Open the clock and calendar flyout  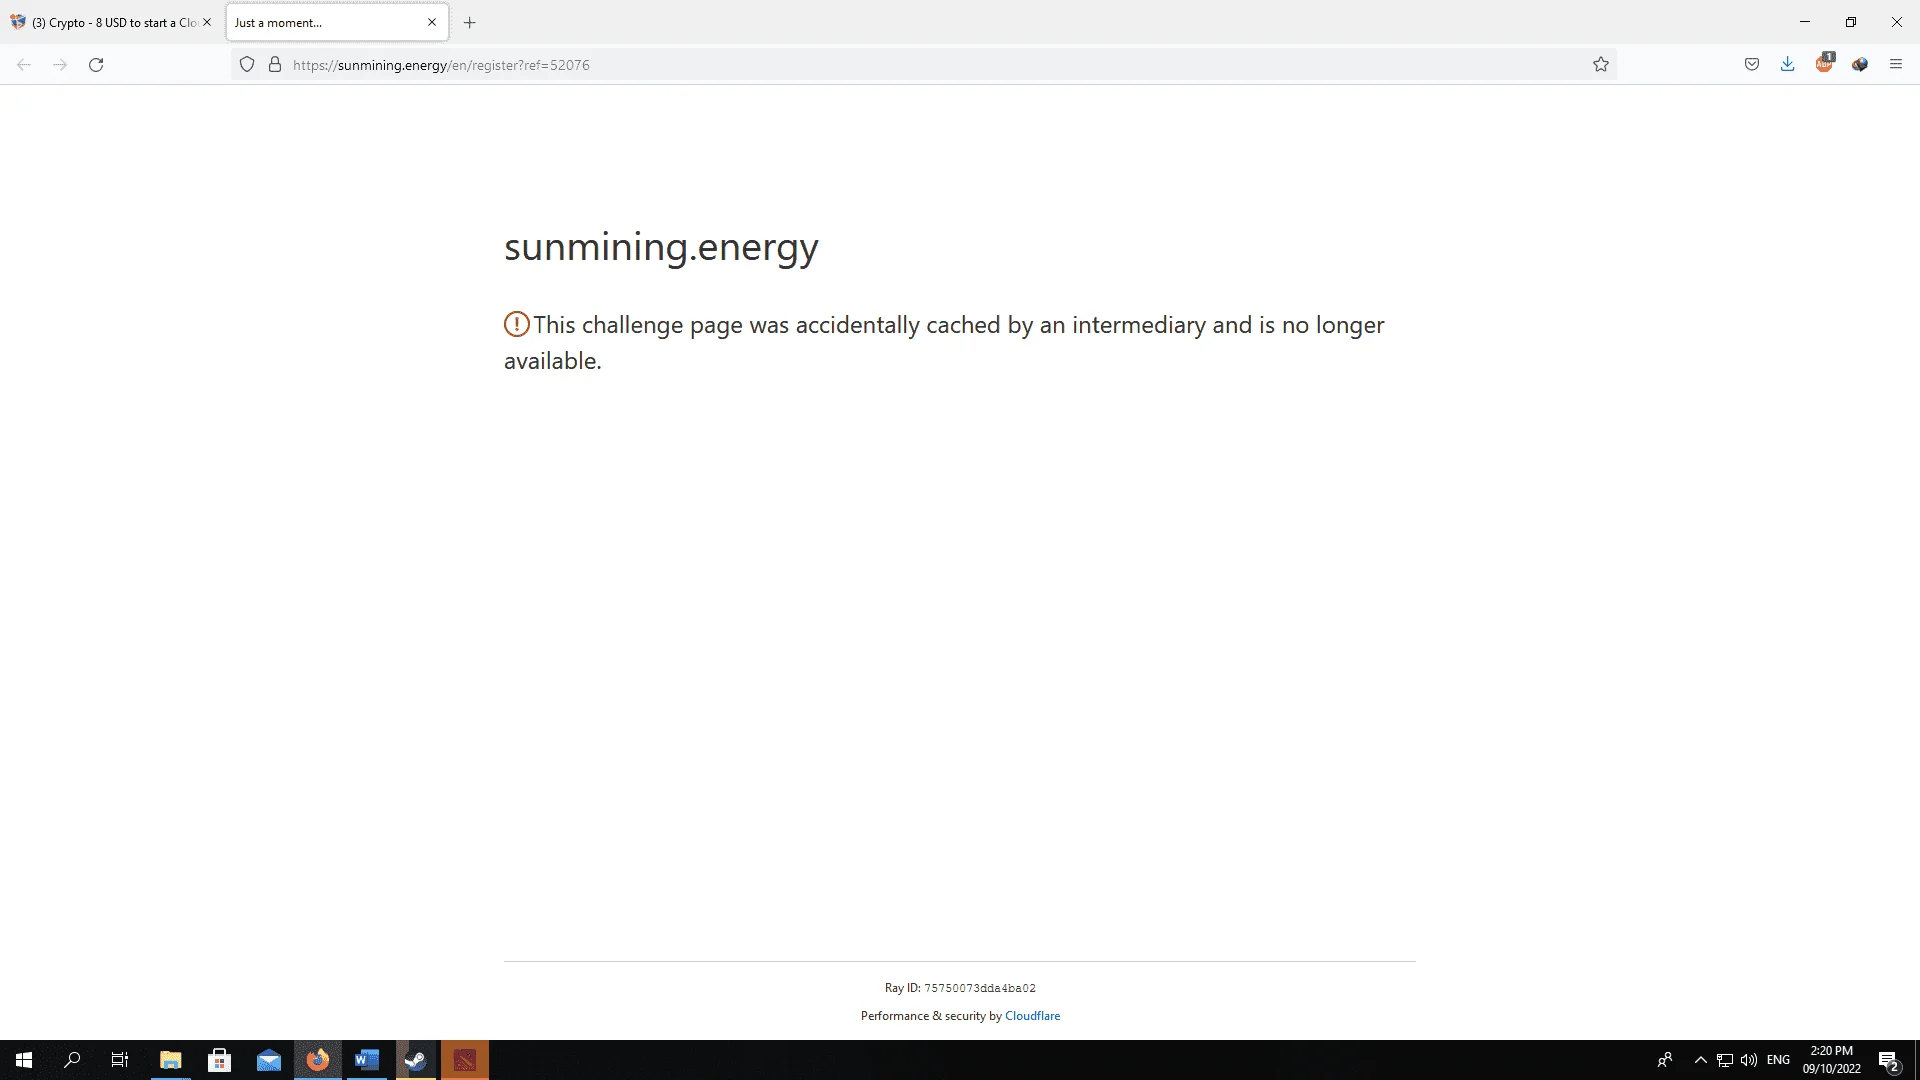[x=1832, y=1060]
